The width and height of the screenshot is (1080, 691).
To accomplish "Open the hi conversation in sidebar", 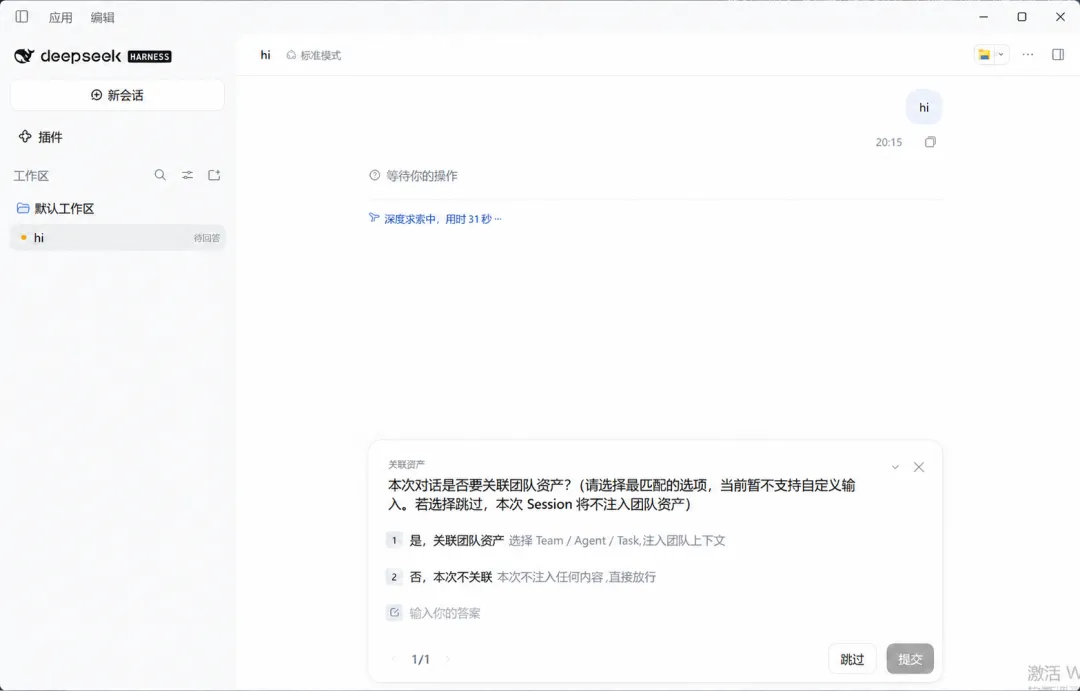I will tap(117, 238).
